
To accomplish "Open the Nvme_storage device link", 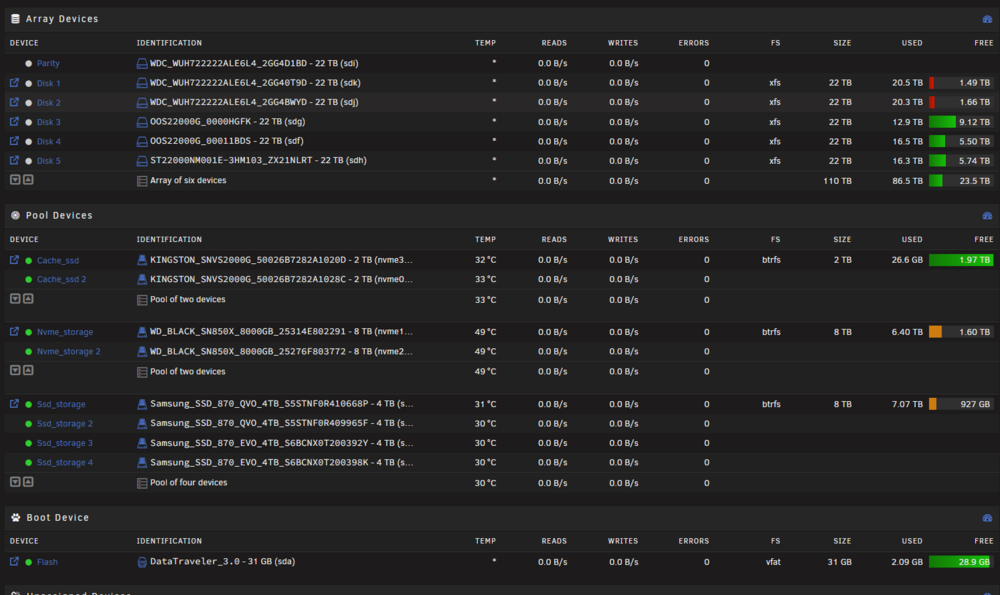I will point(64,332).
